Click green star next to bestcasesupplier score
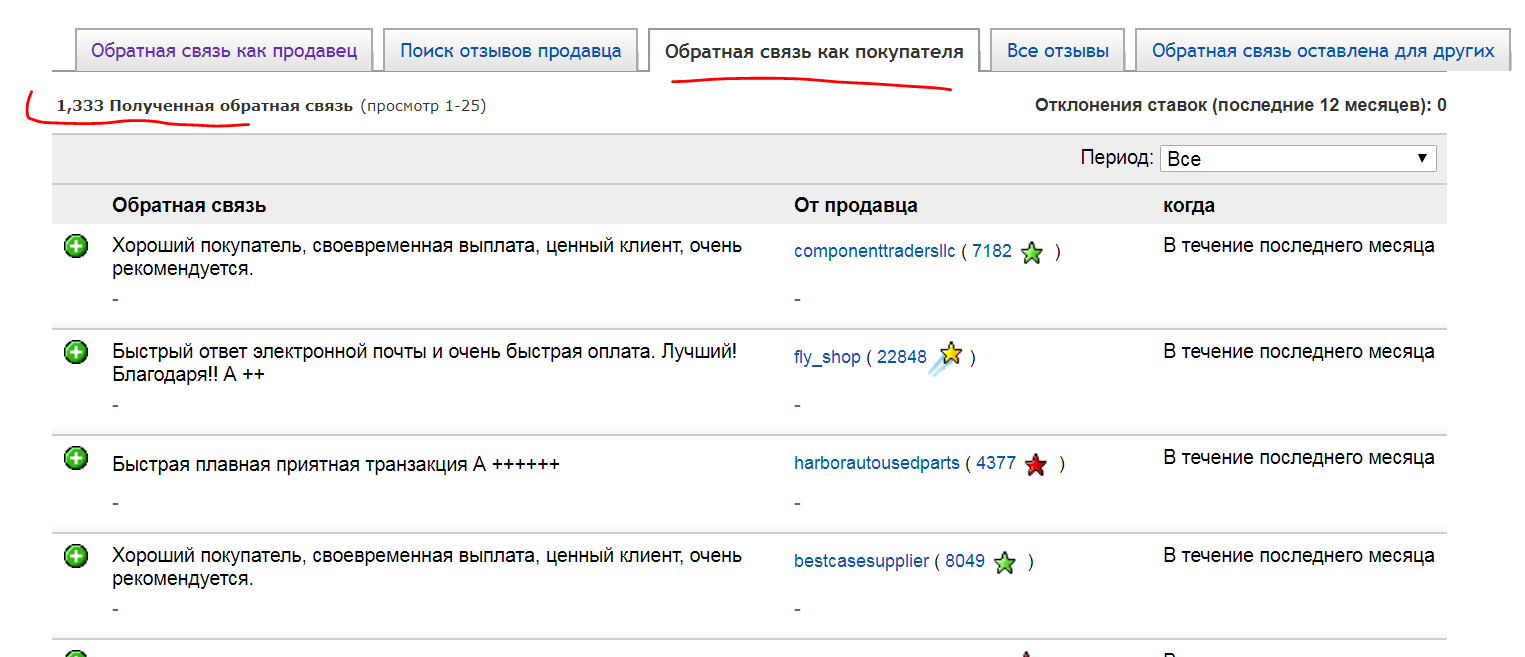Viewport: 1525px width, 657px height. (1005, 563)
